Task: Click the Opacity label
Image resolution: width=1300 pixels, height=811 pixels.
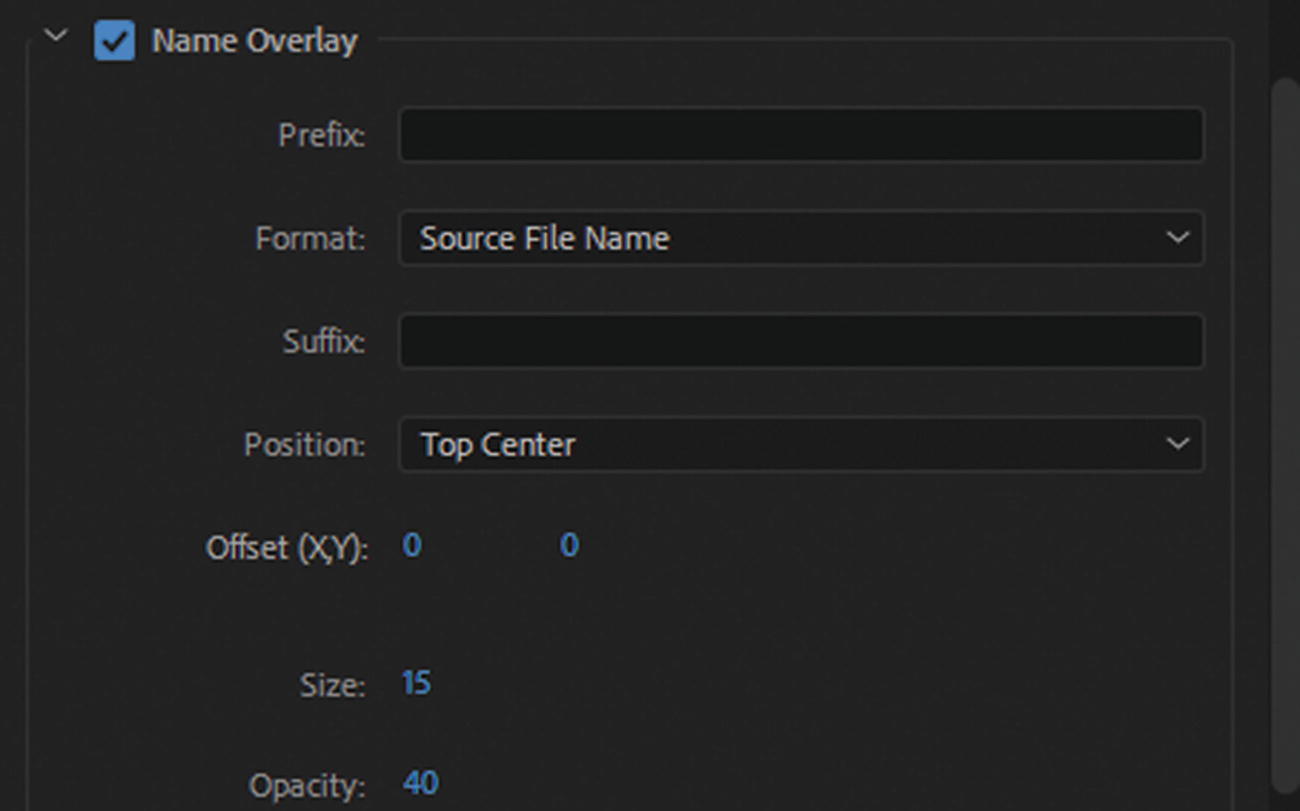Action: click(x=307, y=787)
